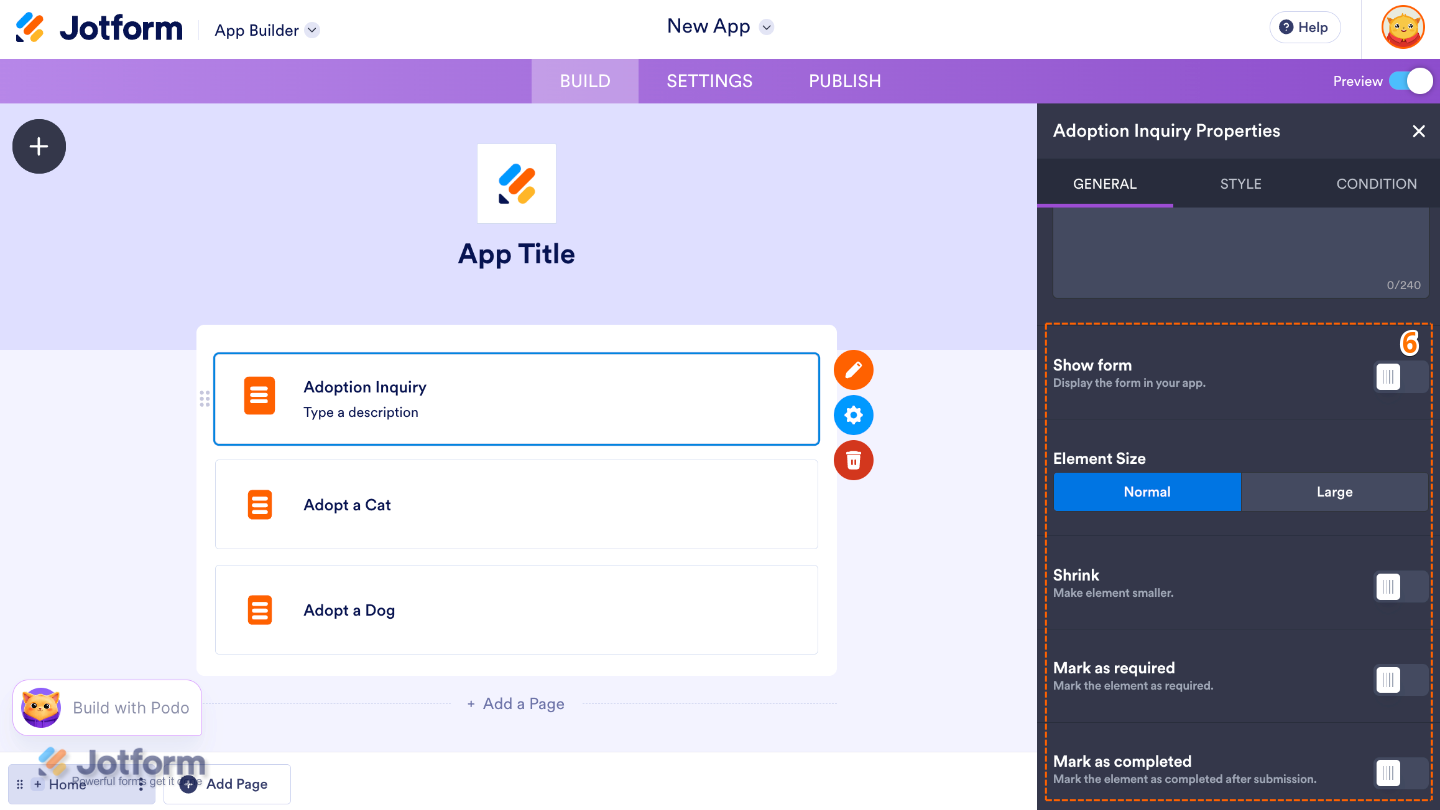Click the user avatar in the top bar
1440x810 pixels.
click(1403, 27)
